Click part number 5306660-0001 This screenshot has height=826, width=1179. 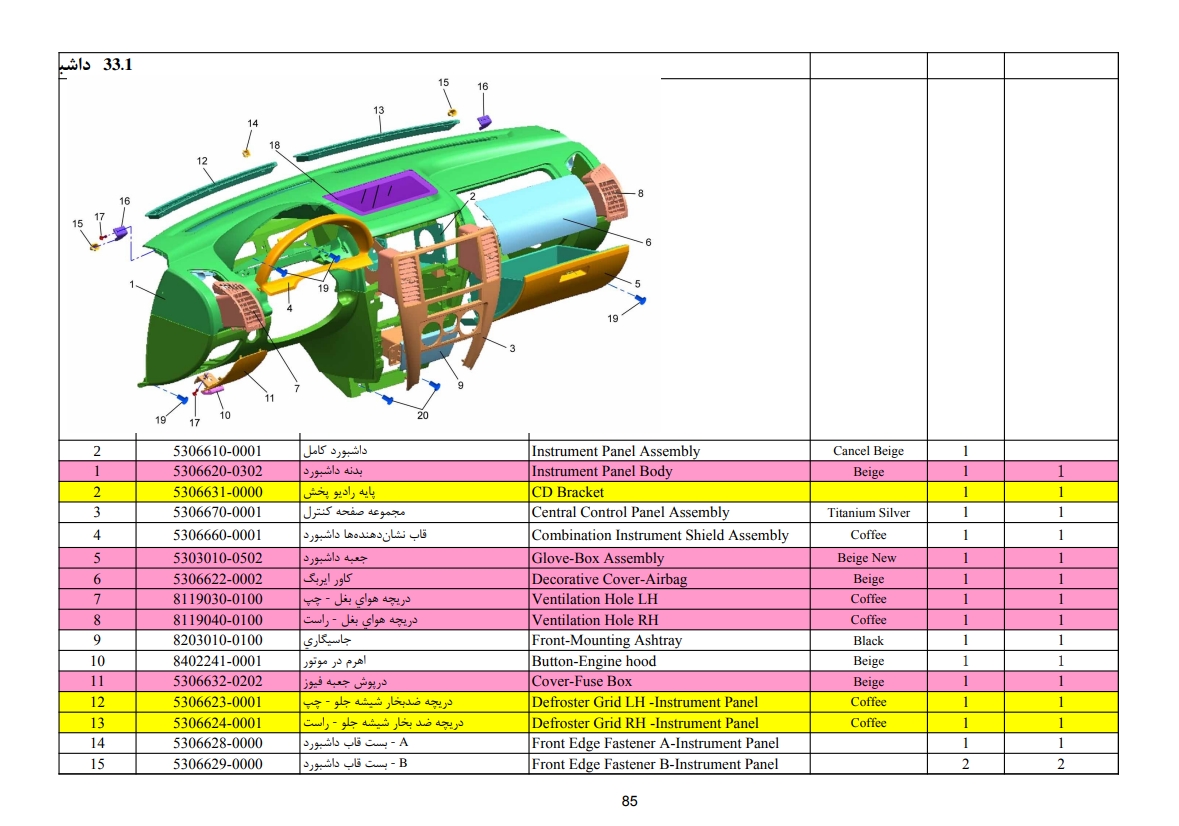(217, 535)
